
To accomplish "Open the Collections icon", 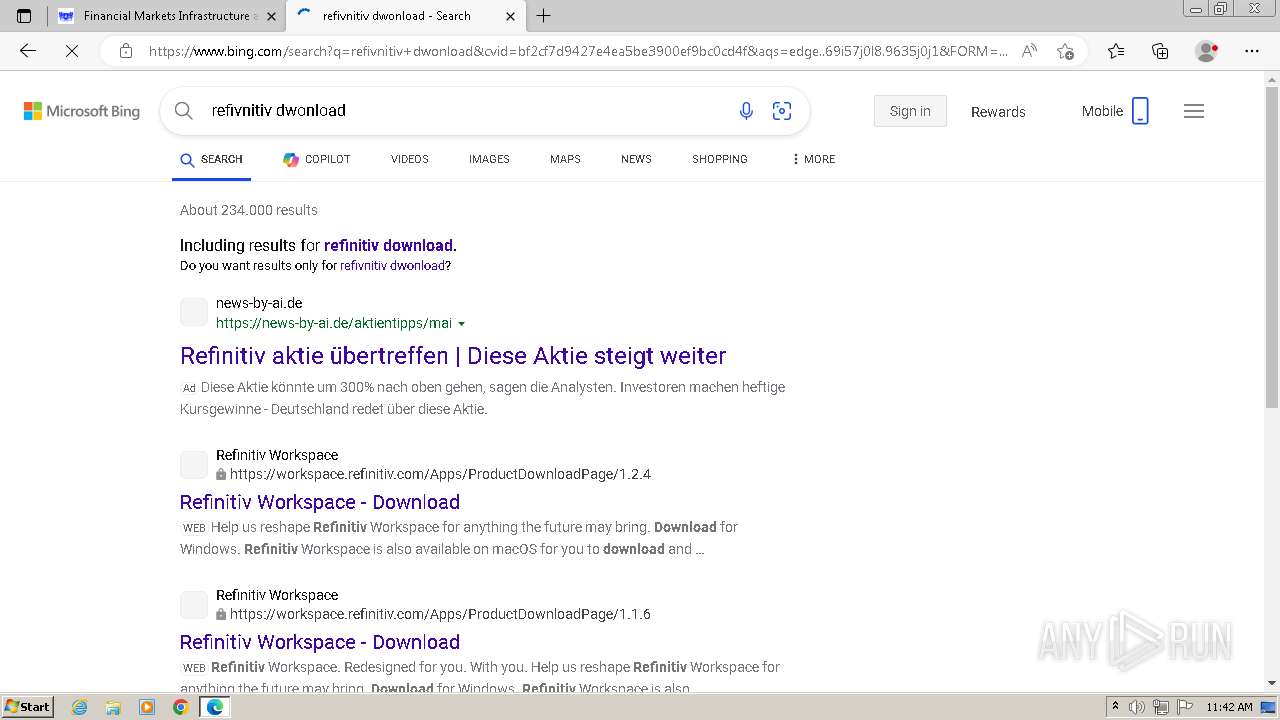I will (1160, 51).
